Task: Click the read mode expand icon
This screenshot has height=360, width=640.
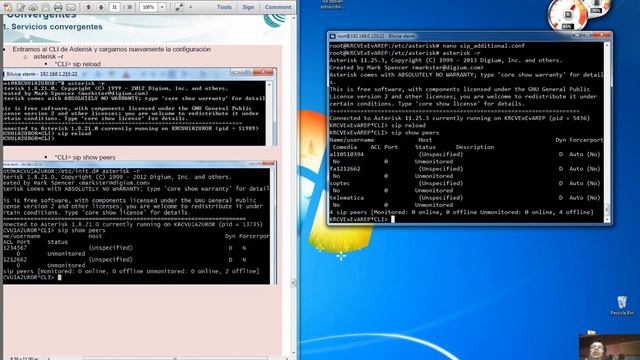Action: pyautogui.click(x=179, y=7)
